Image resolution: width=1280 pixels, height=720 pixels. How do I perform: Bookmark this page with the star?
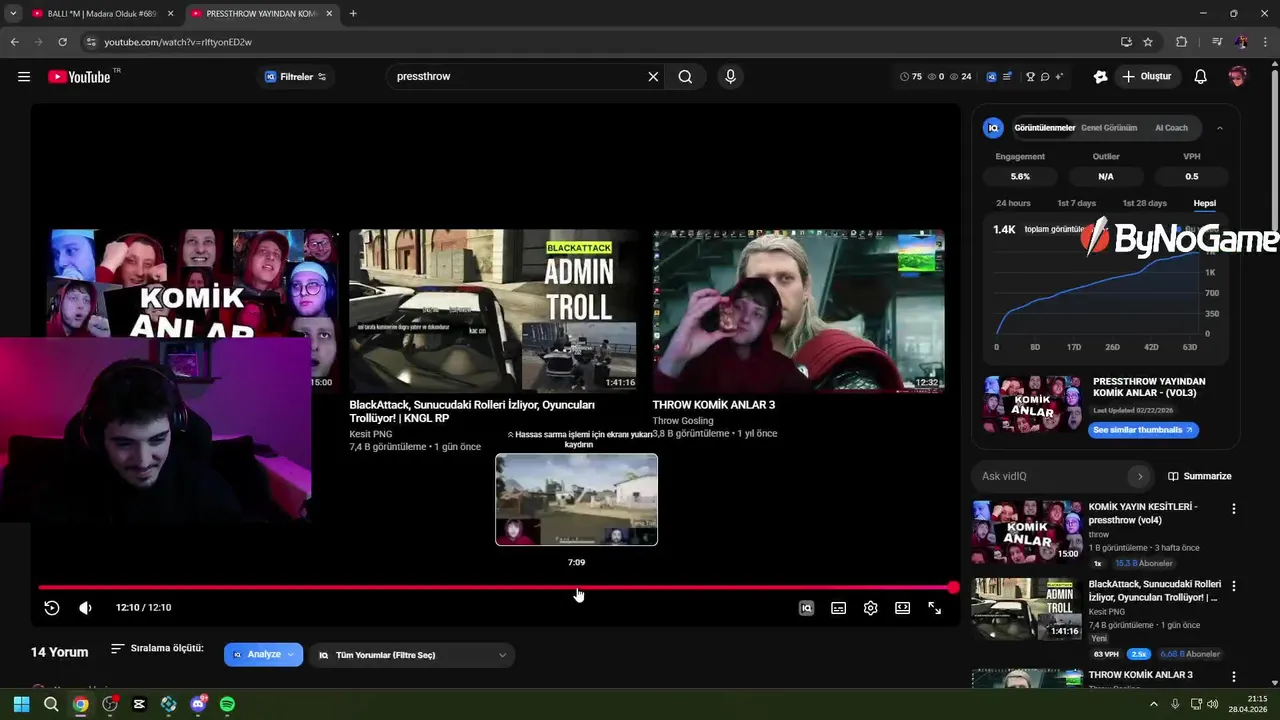pyautogui.click(x=1148, y=42)
